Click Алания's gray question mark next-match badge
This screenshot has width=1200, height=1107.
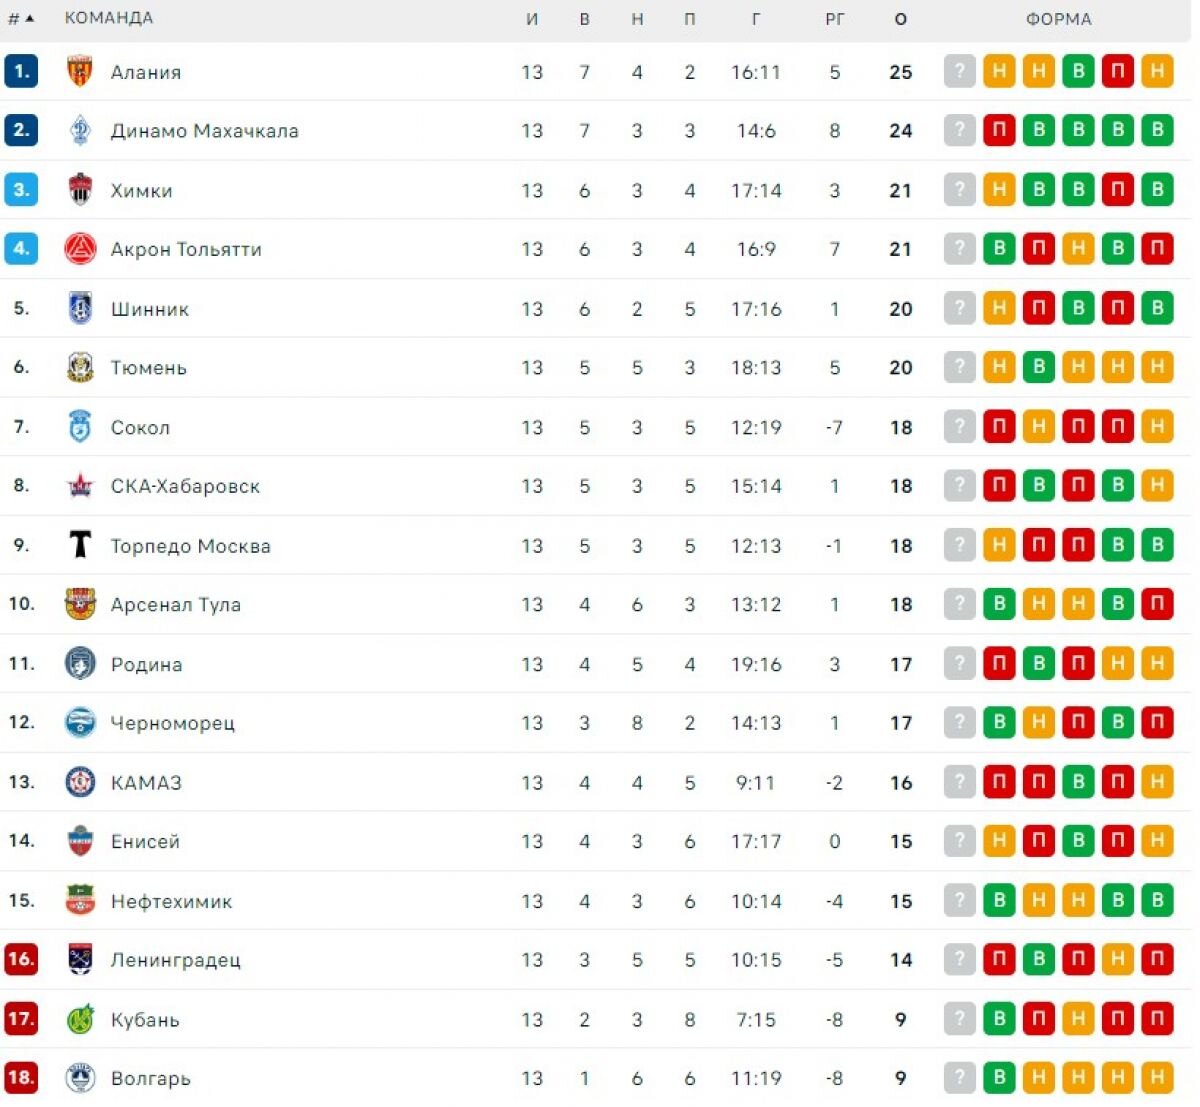click(x=959, y=71)
